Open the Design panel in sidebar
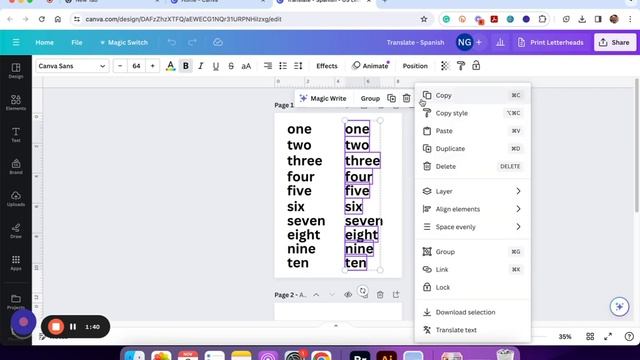Image resolution: width=640 pixels, height=360 pixels. (16, 71)
